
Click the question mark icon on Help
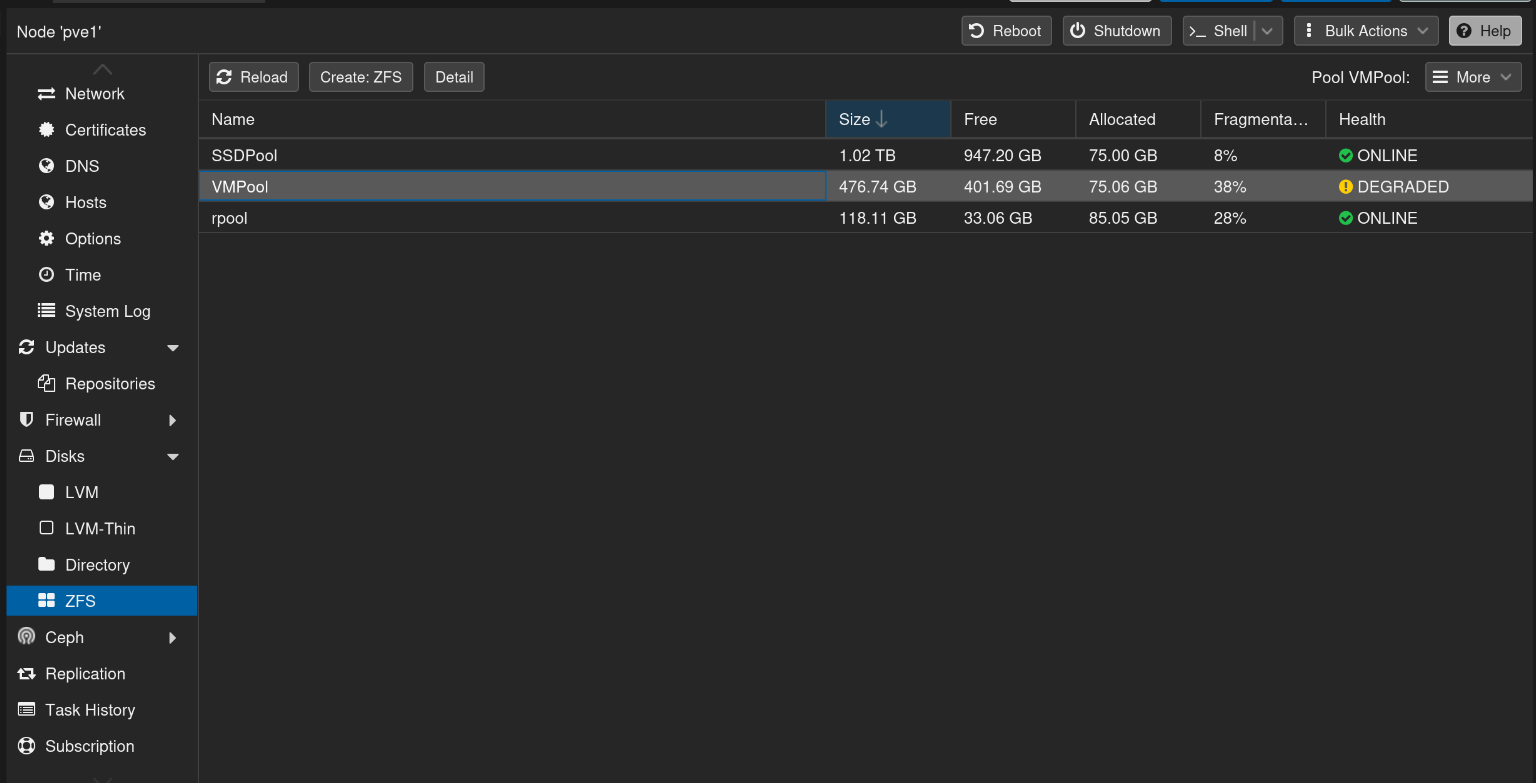coord(1465,31)
